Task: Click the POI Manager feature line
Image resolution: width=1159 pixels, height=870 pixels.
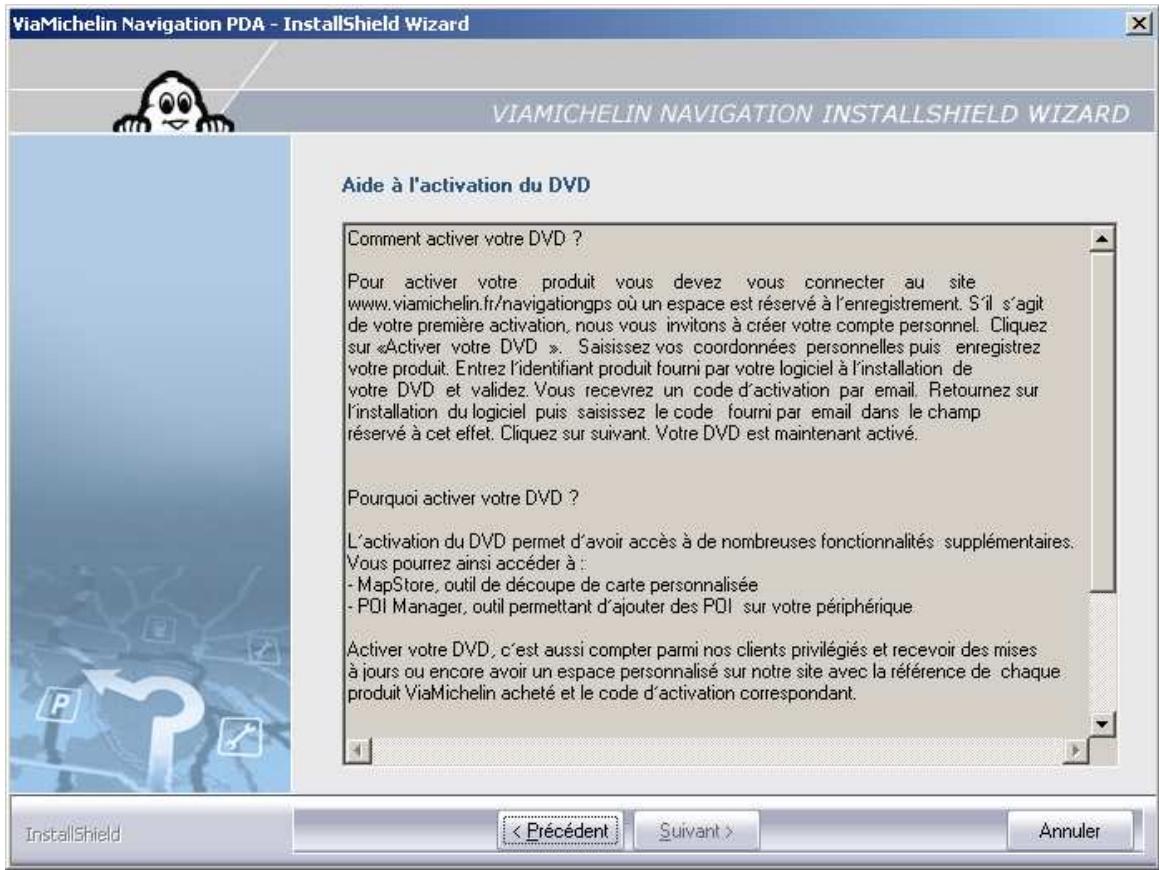Action: [x=631, y=607]
